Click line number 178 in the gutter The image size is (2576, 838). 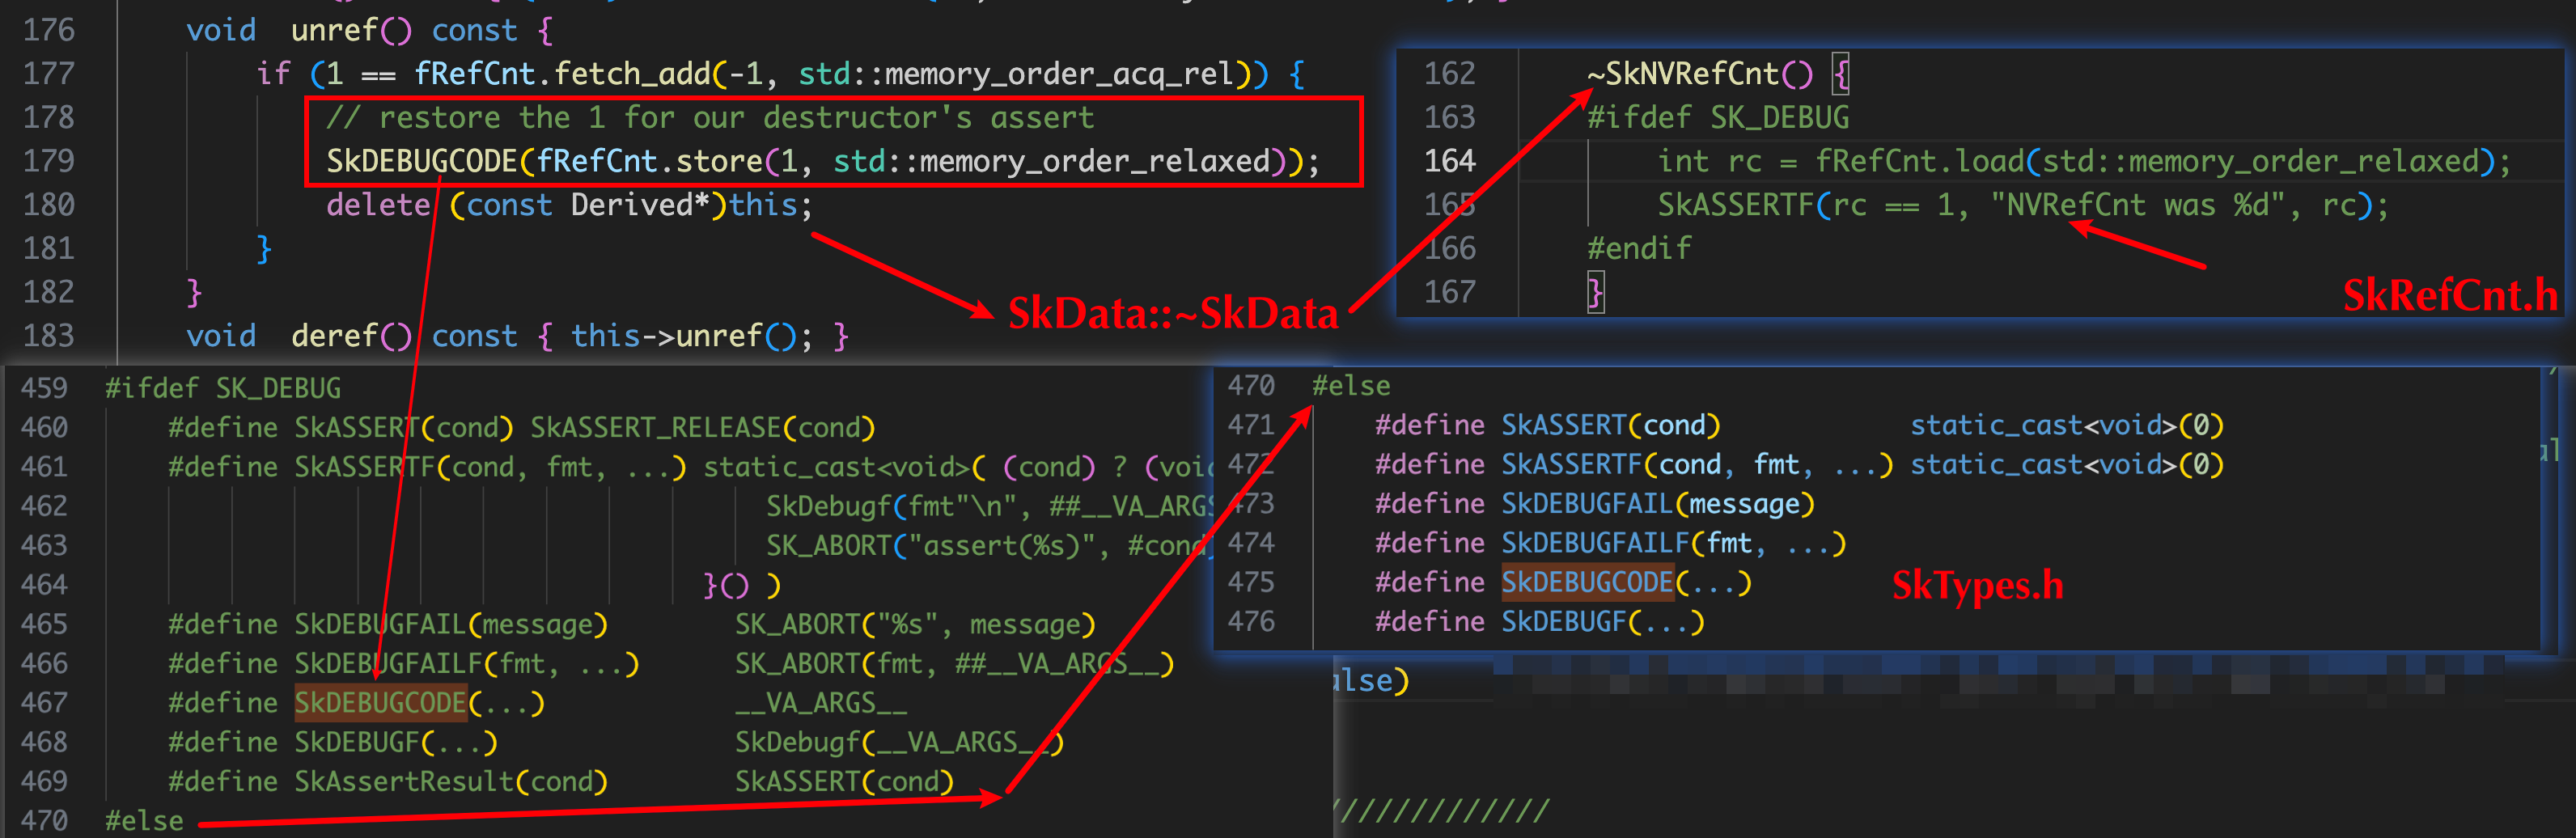click(49, 118)
